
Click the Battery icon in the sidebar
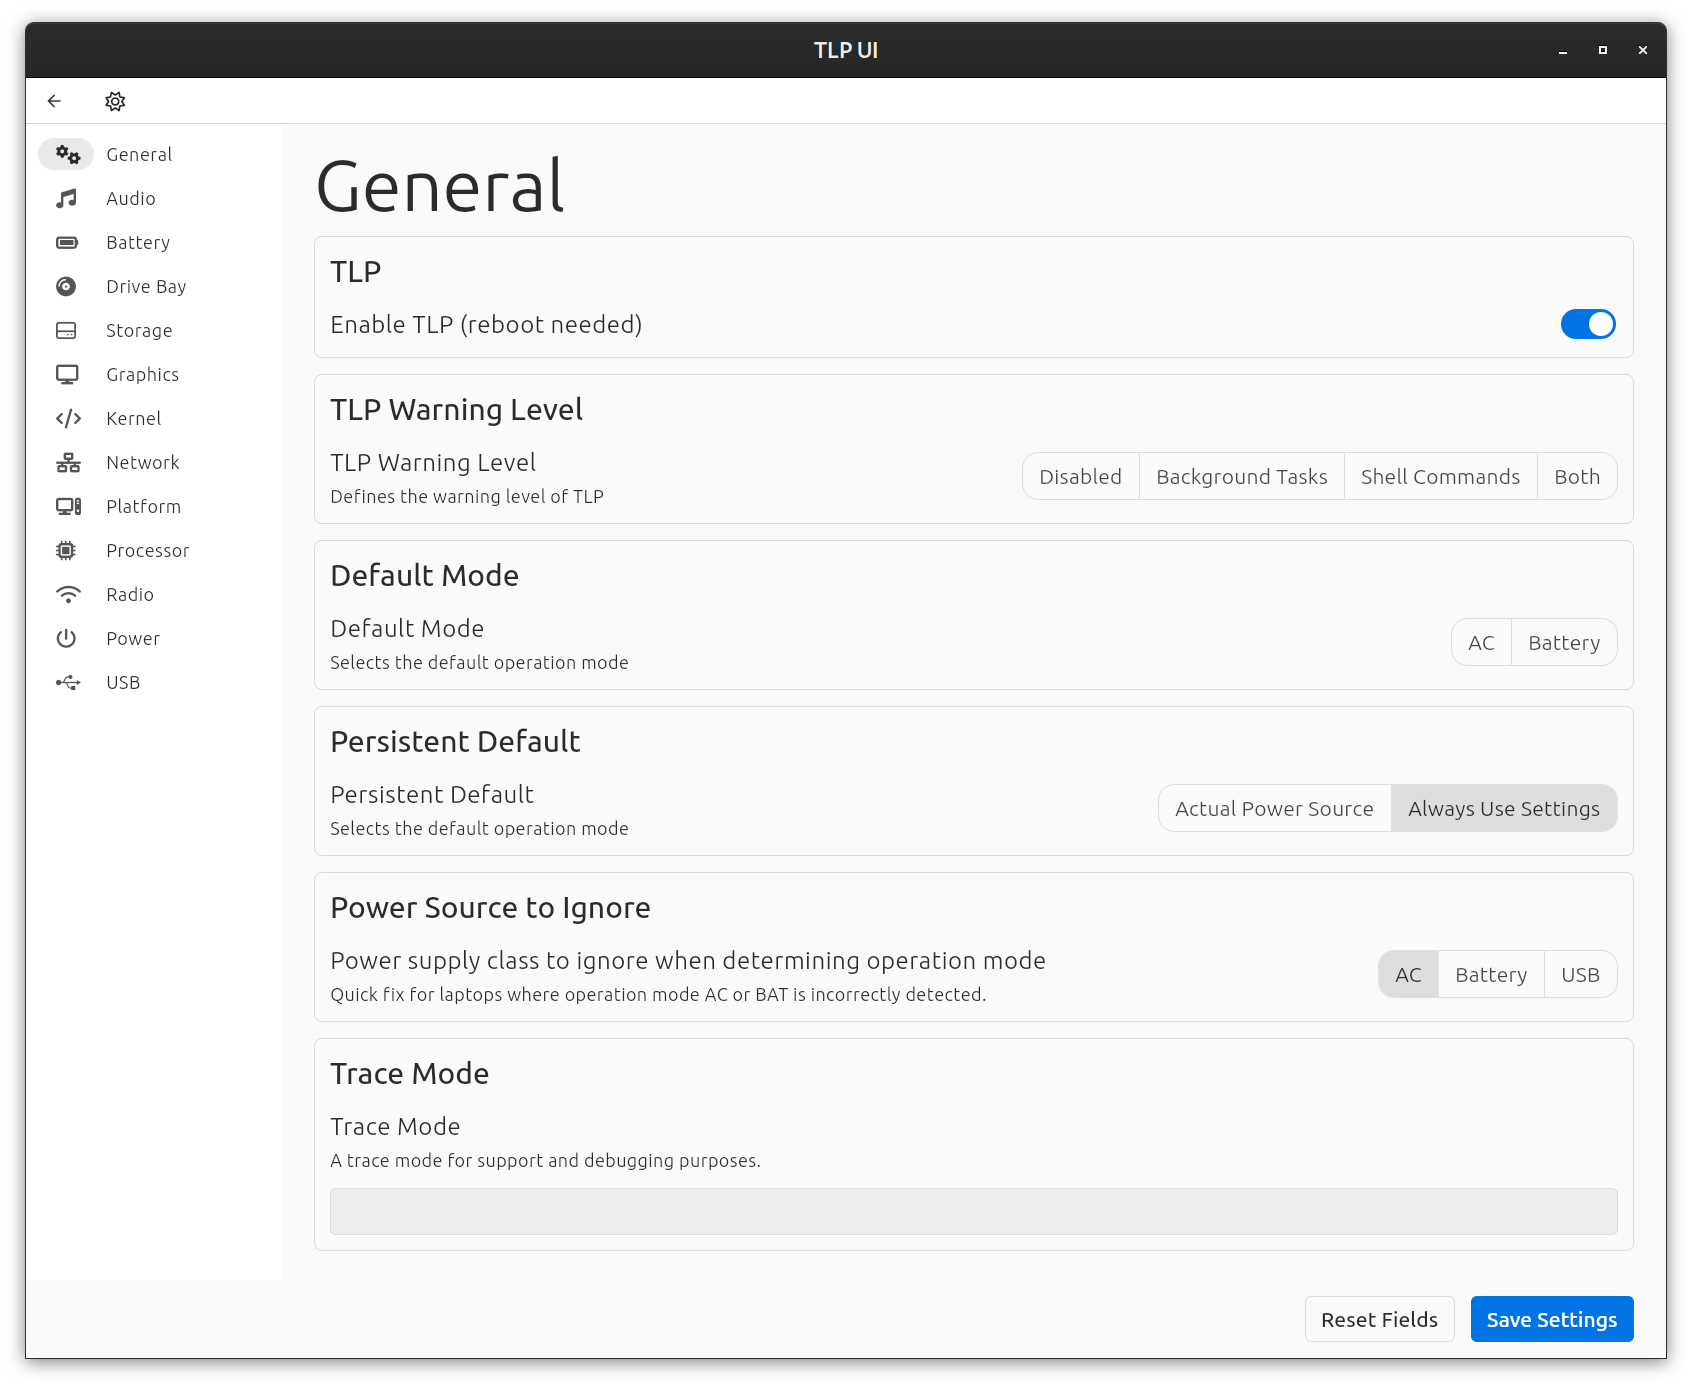click(67, 242)
